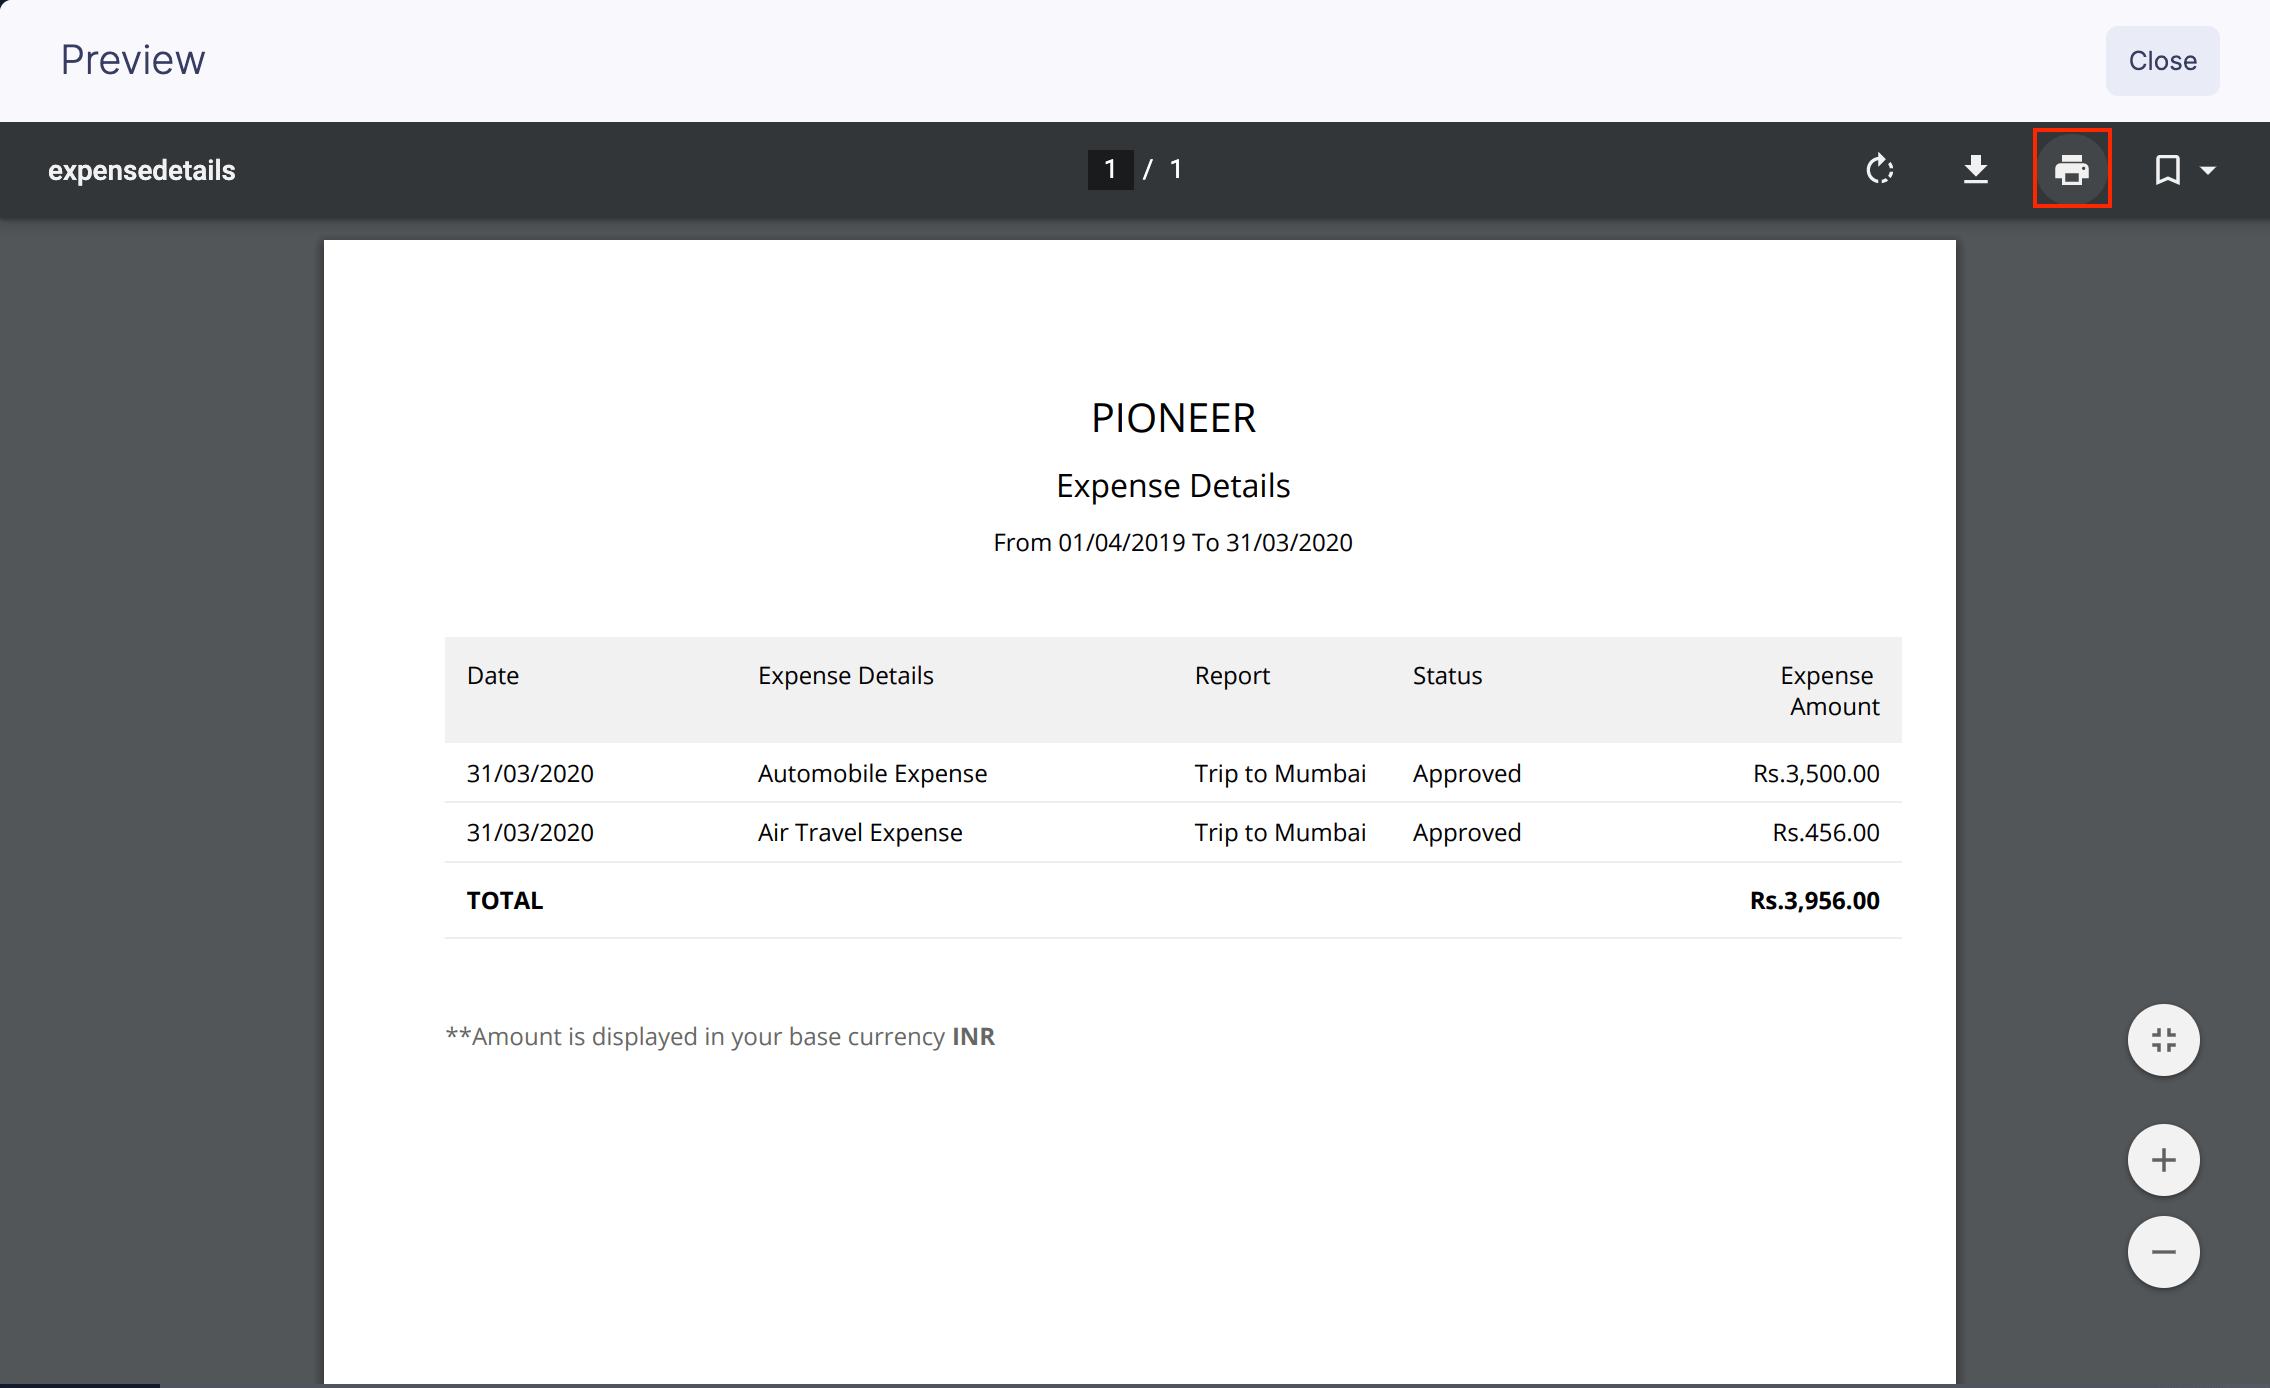This screenshot has height=1388, width=2270.
Task: Expand the bookmarks dropdown arrow
Action: click(2208, 170)
